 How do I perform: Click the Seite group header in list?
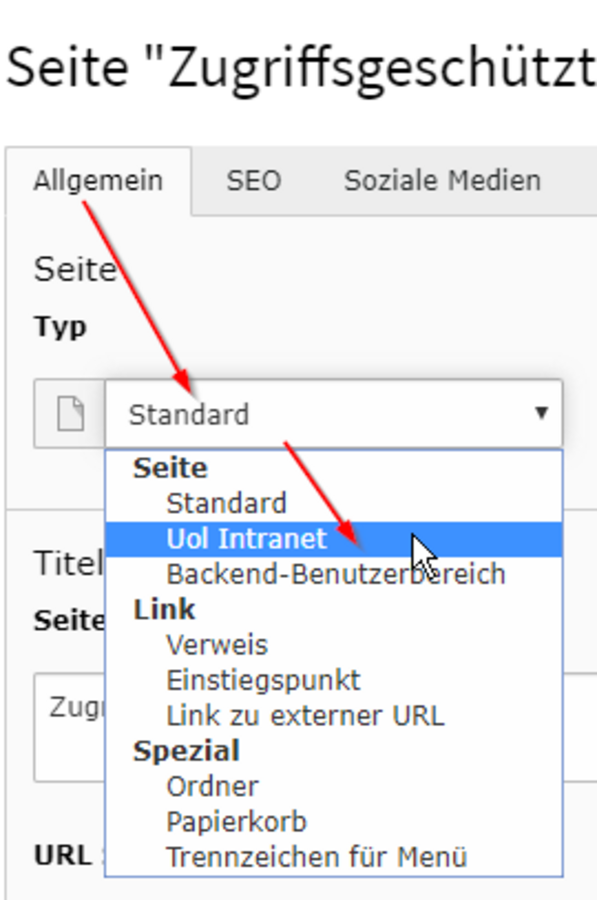pyautogui.click(x=170, y=468)
